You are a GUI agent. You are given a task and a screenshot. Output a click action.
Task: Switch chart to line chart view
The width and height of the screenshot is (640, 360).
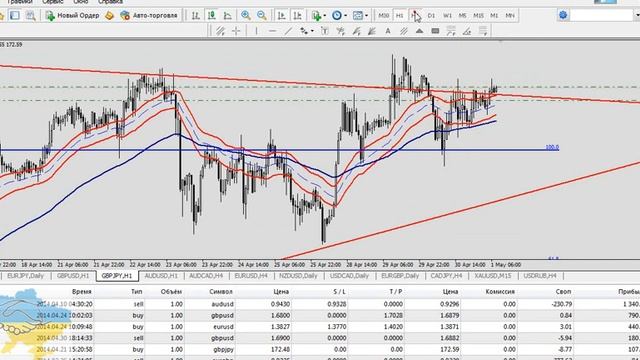[228, 16]
